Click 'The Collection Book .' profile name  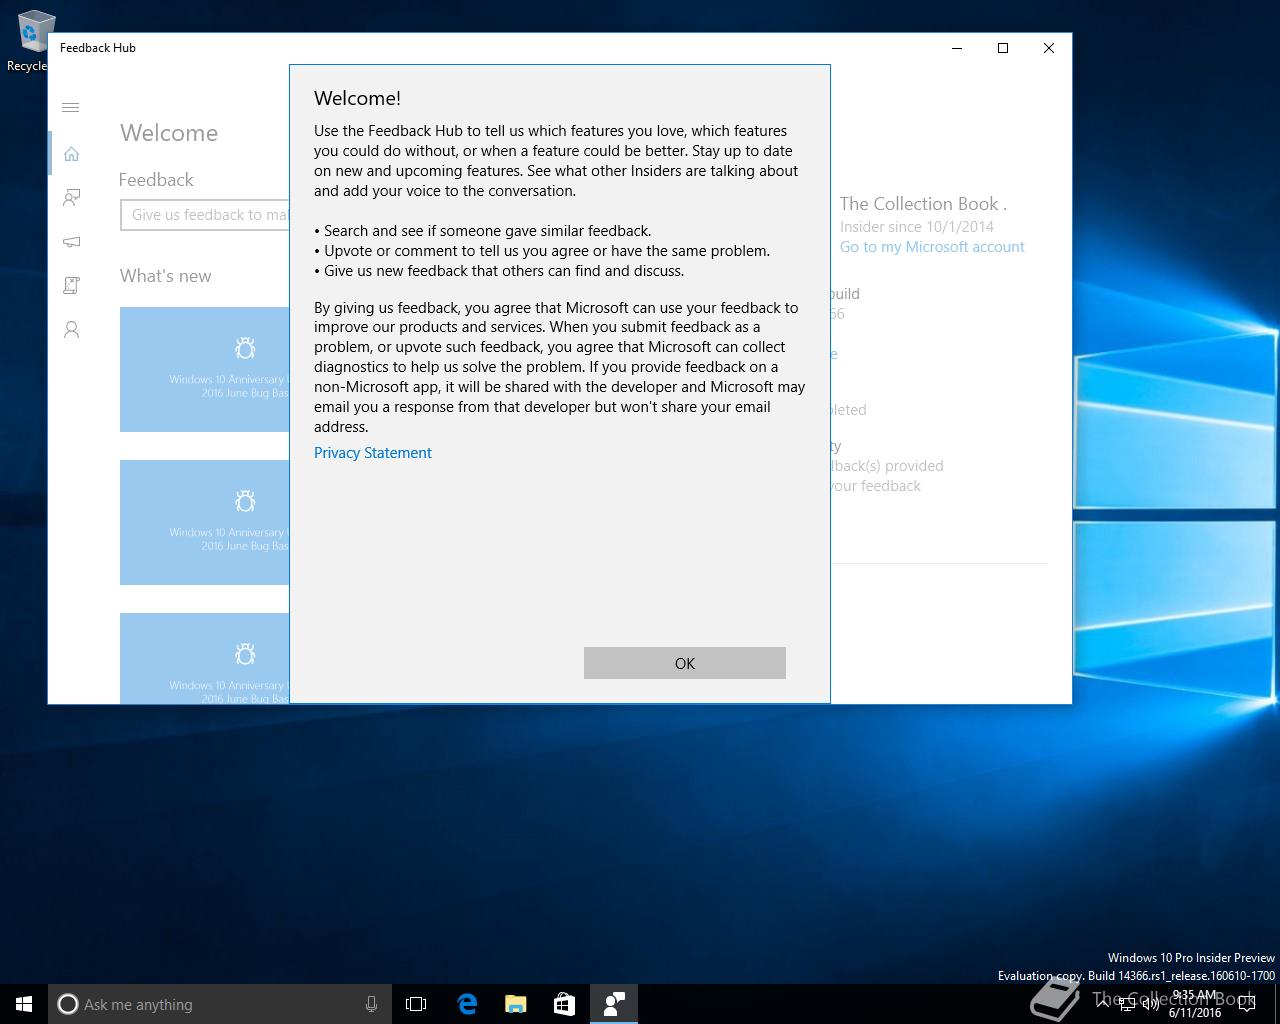coord(923,204)
